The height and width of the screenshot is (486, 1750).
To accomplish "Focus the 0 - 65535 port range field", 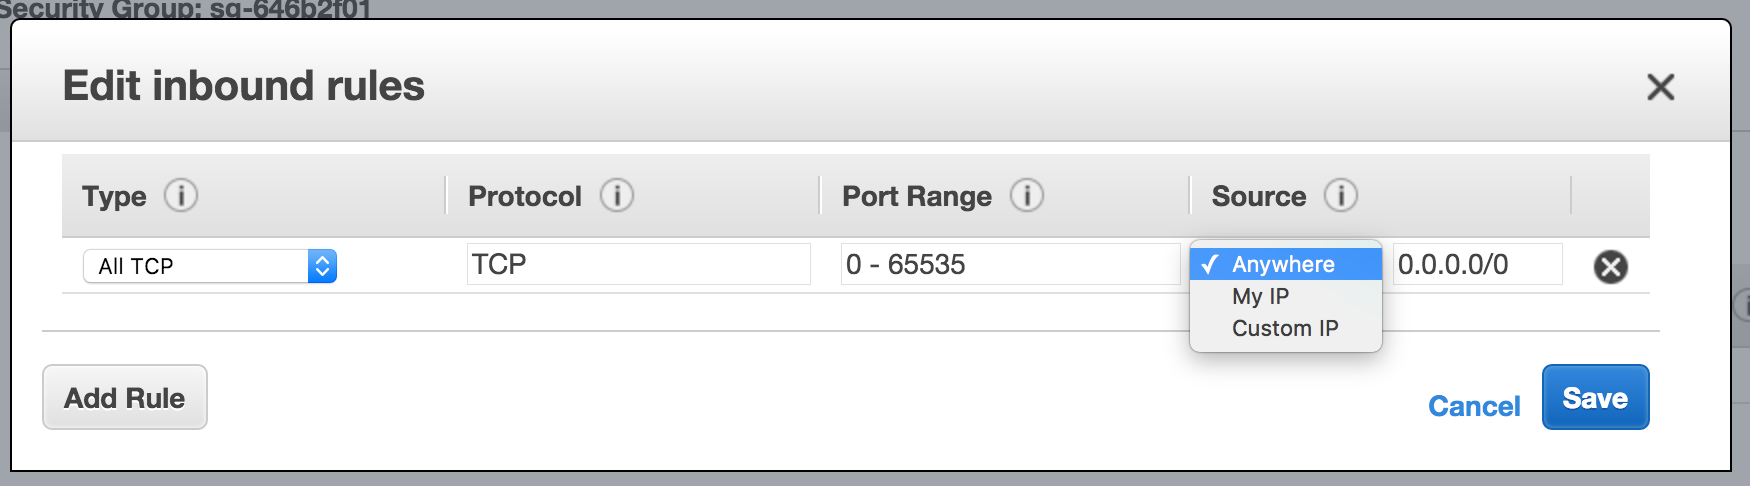I will click(x=1010, y=264).
